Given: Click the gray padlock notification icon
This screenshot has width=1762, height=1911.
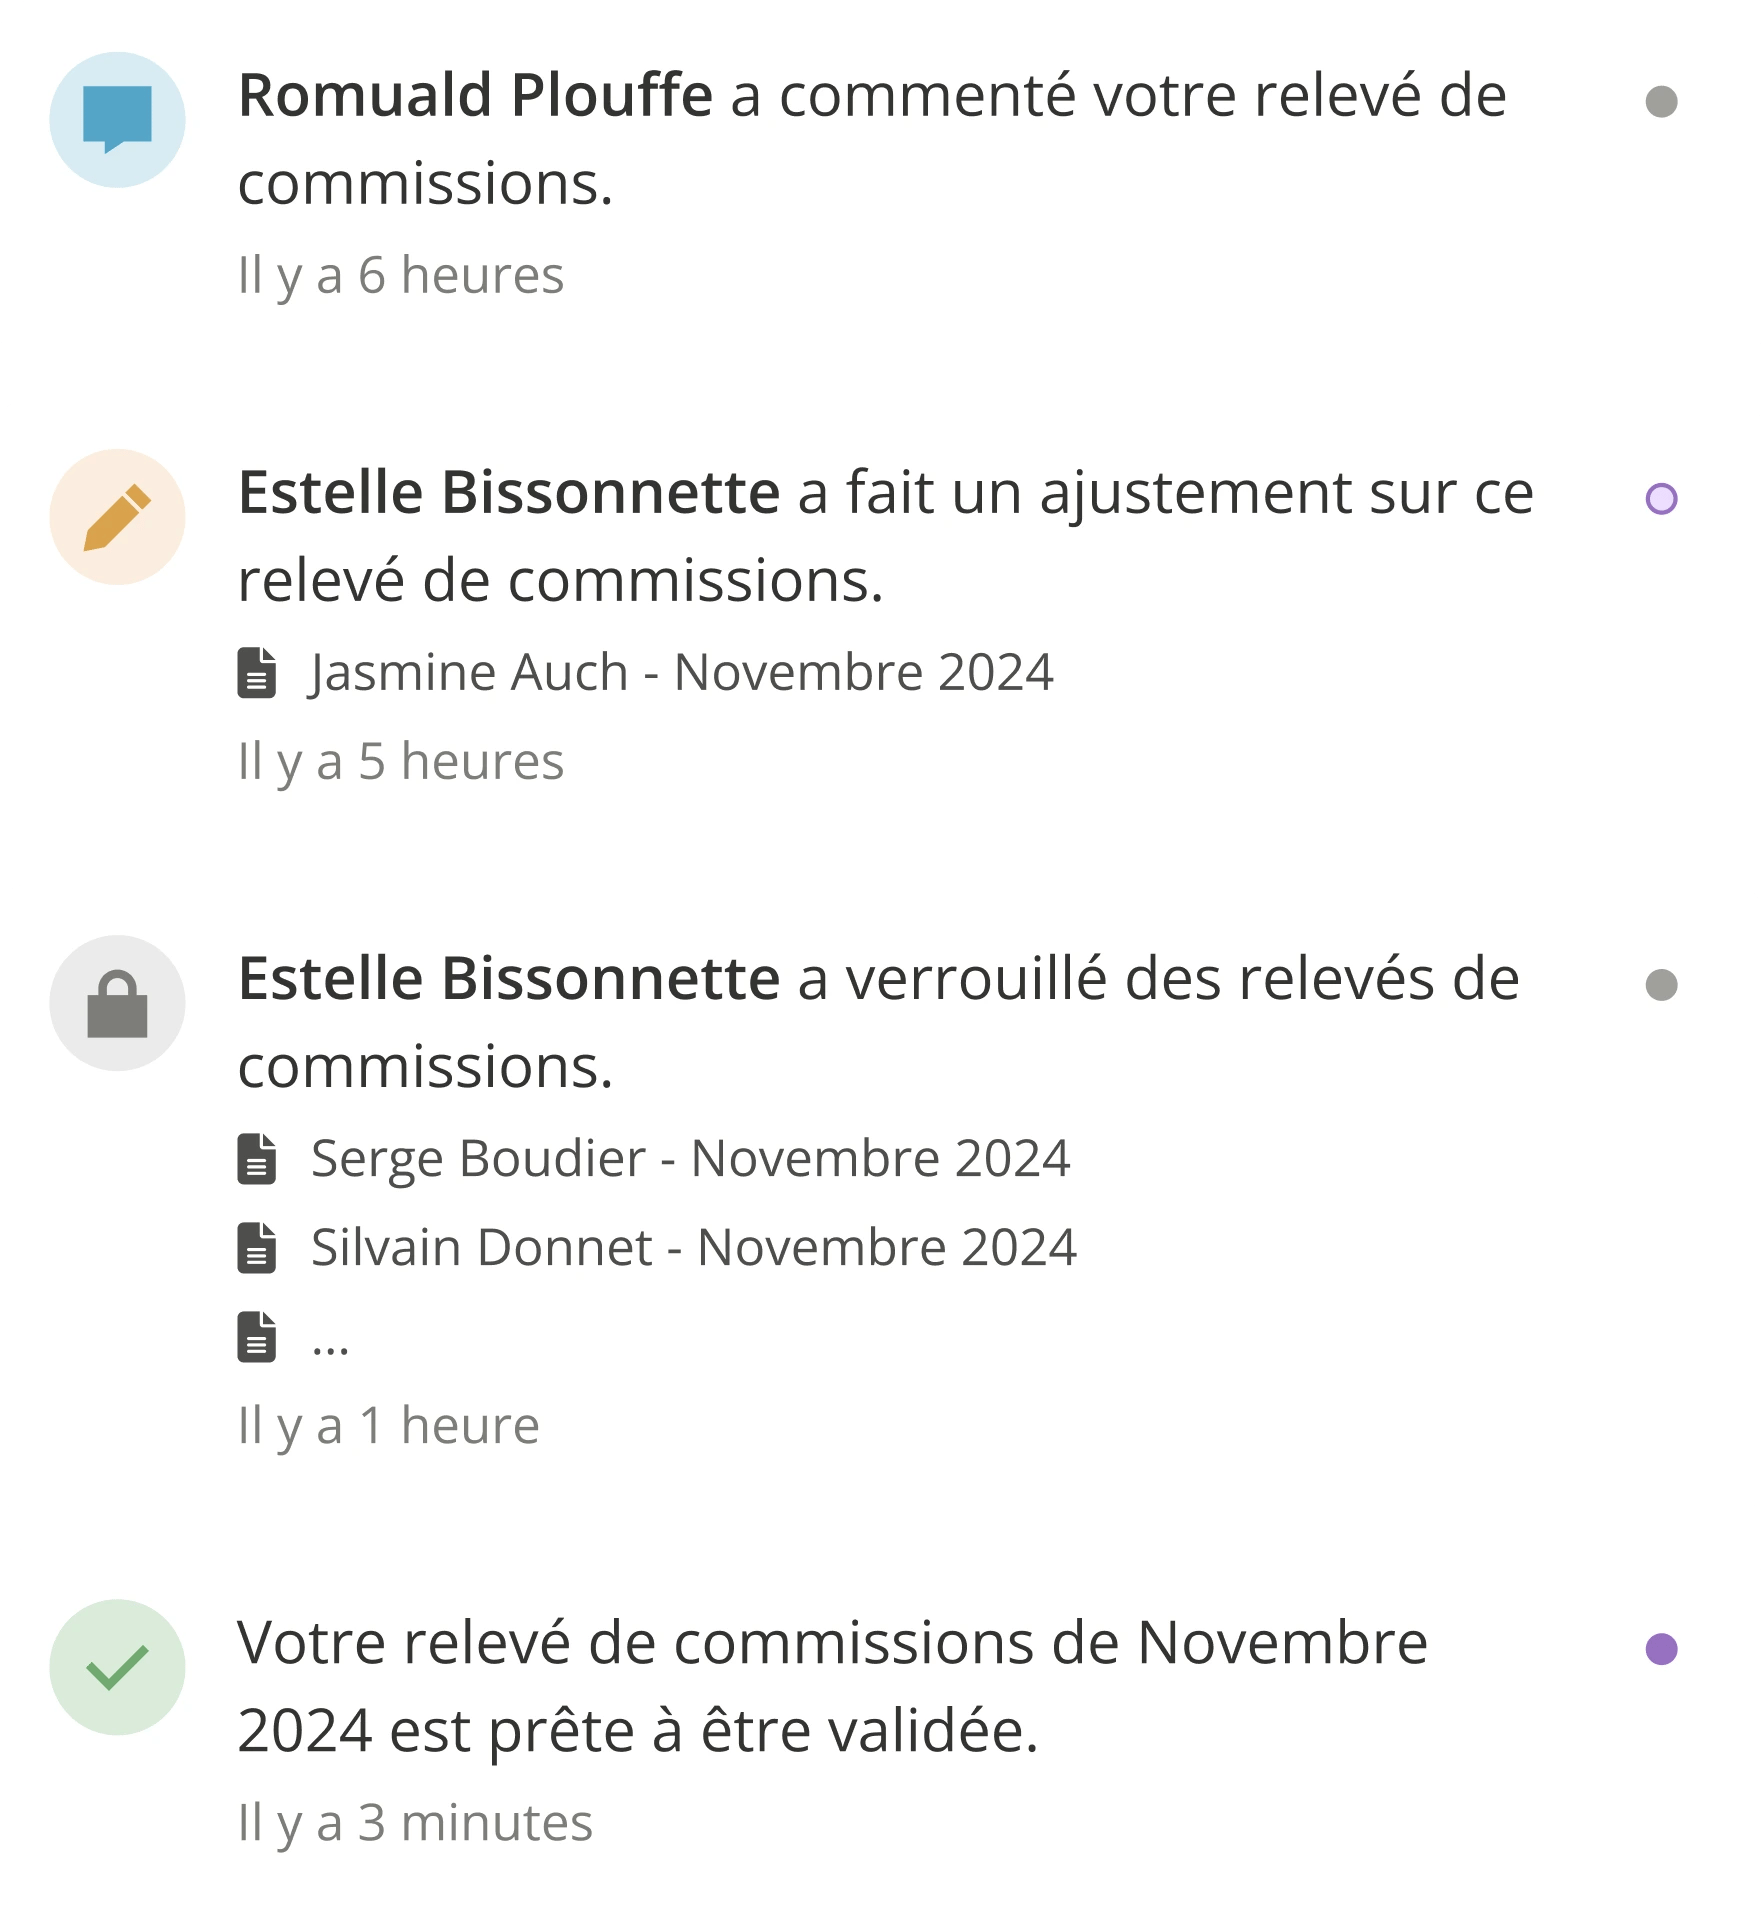Looking at the screenshot, I should (x=117, y=1003).
